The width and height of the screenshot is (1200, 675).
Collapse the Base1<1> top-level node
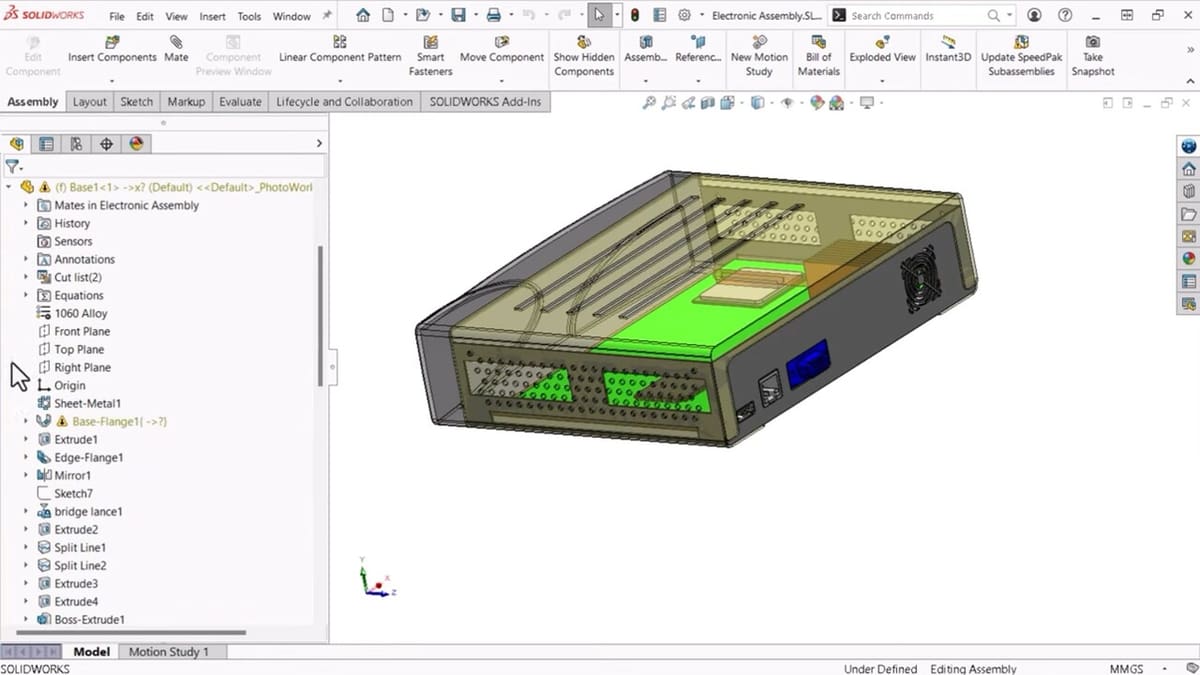pyautogui.click(x=9, y=187)
